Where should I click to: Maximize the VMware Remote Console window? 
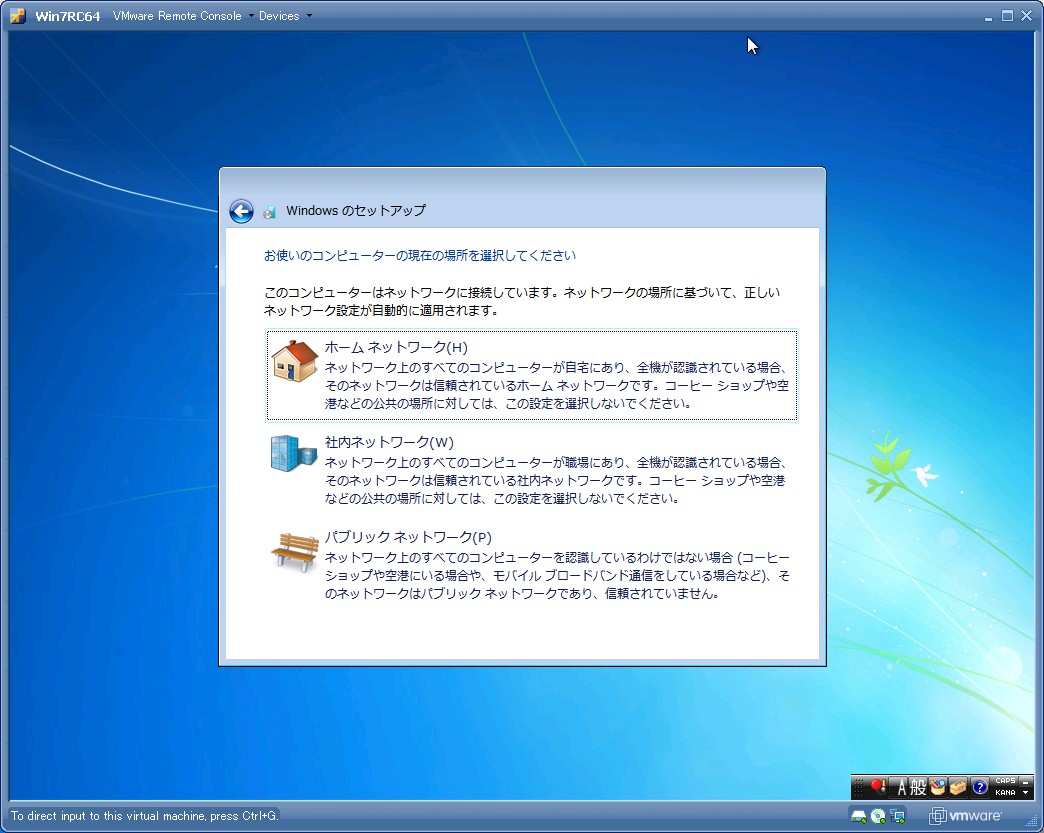(x=1007, y=15)
